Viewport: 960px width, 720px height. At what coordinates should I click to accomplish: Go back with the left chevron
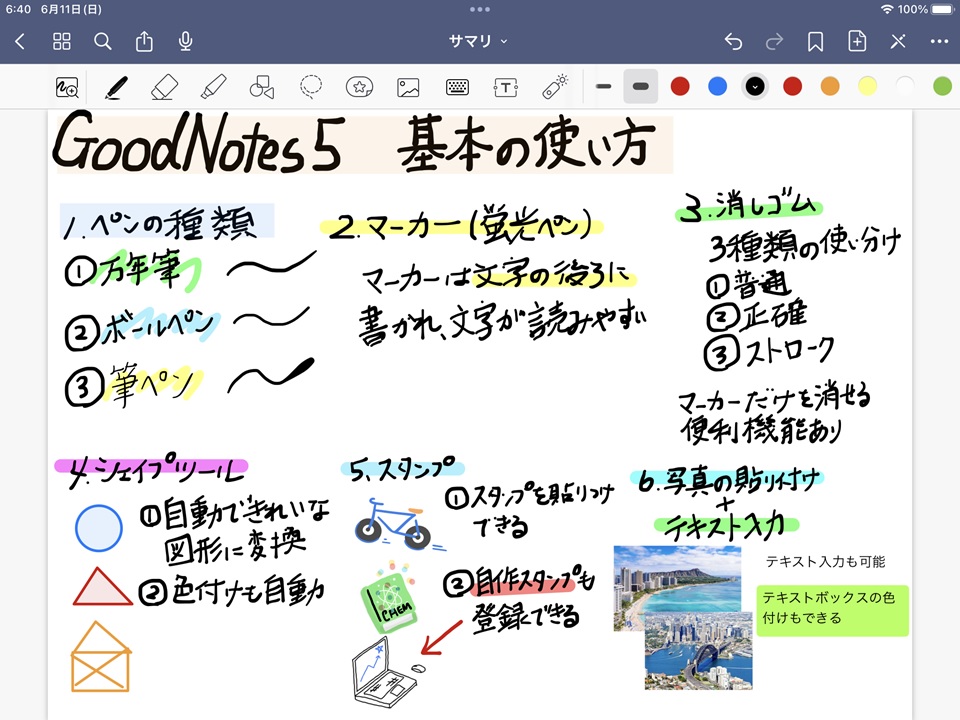tap(20, 41)
